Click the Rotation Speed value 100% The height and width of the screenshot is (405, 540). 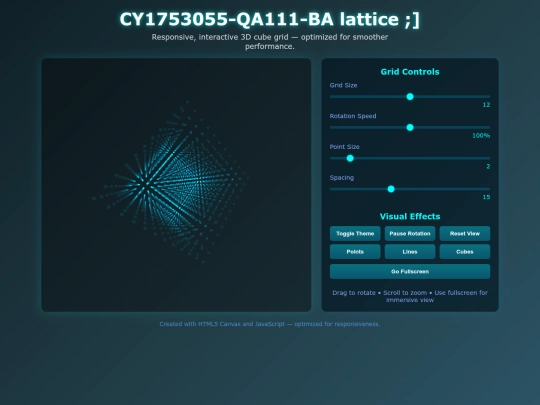[481, 136]
